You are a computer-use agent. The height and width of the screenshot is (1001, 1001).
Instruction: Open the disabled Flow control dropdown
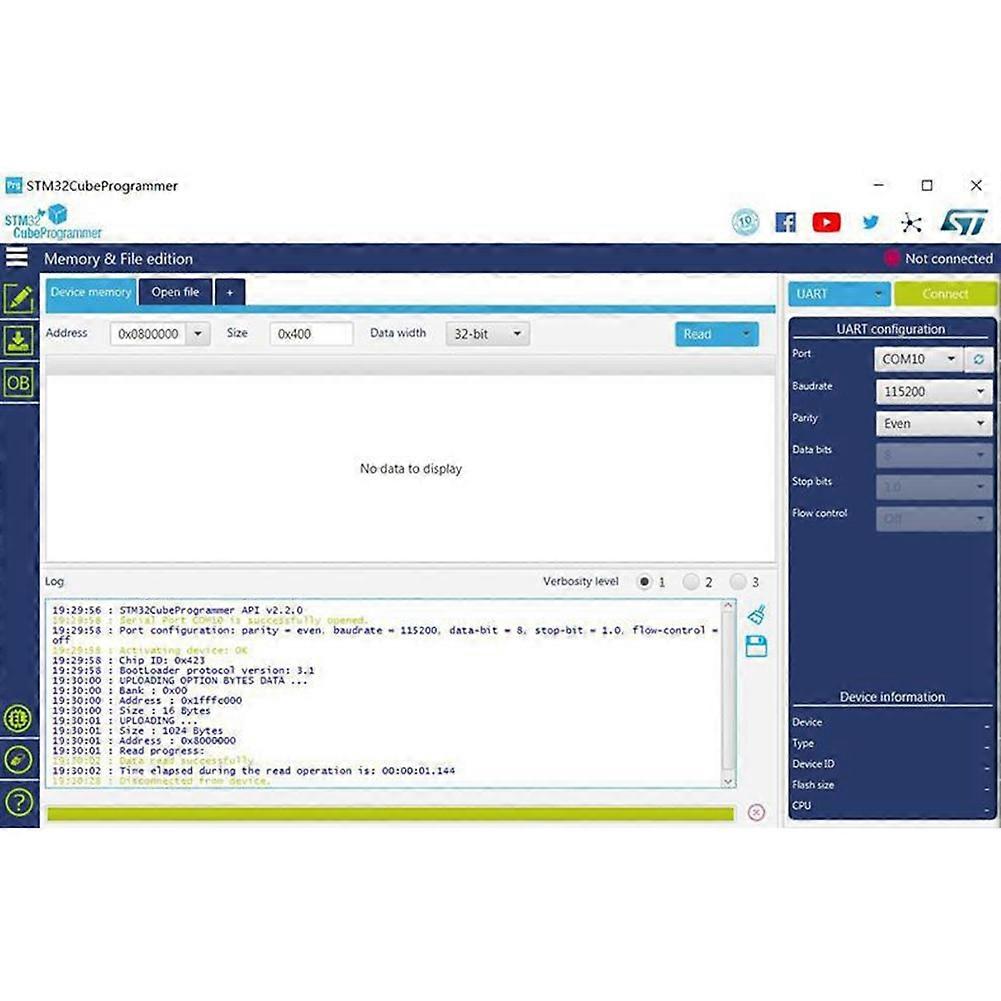click(x=934, y=519)
